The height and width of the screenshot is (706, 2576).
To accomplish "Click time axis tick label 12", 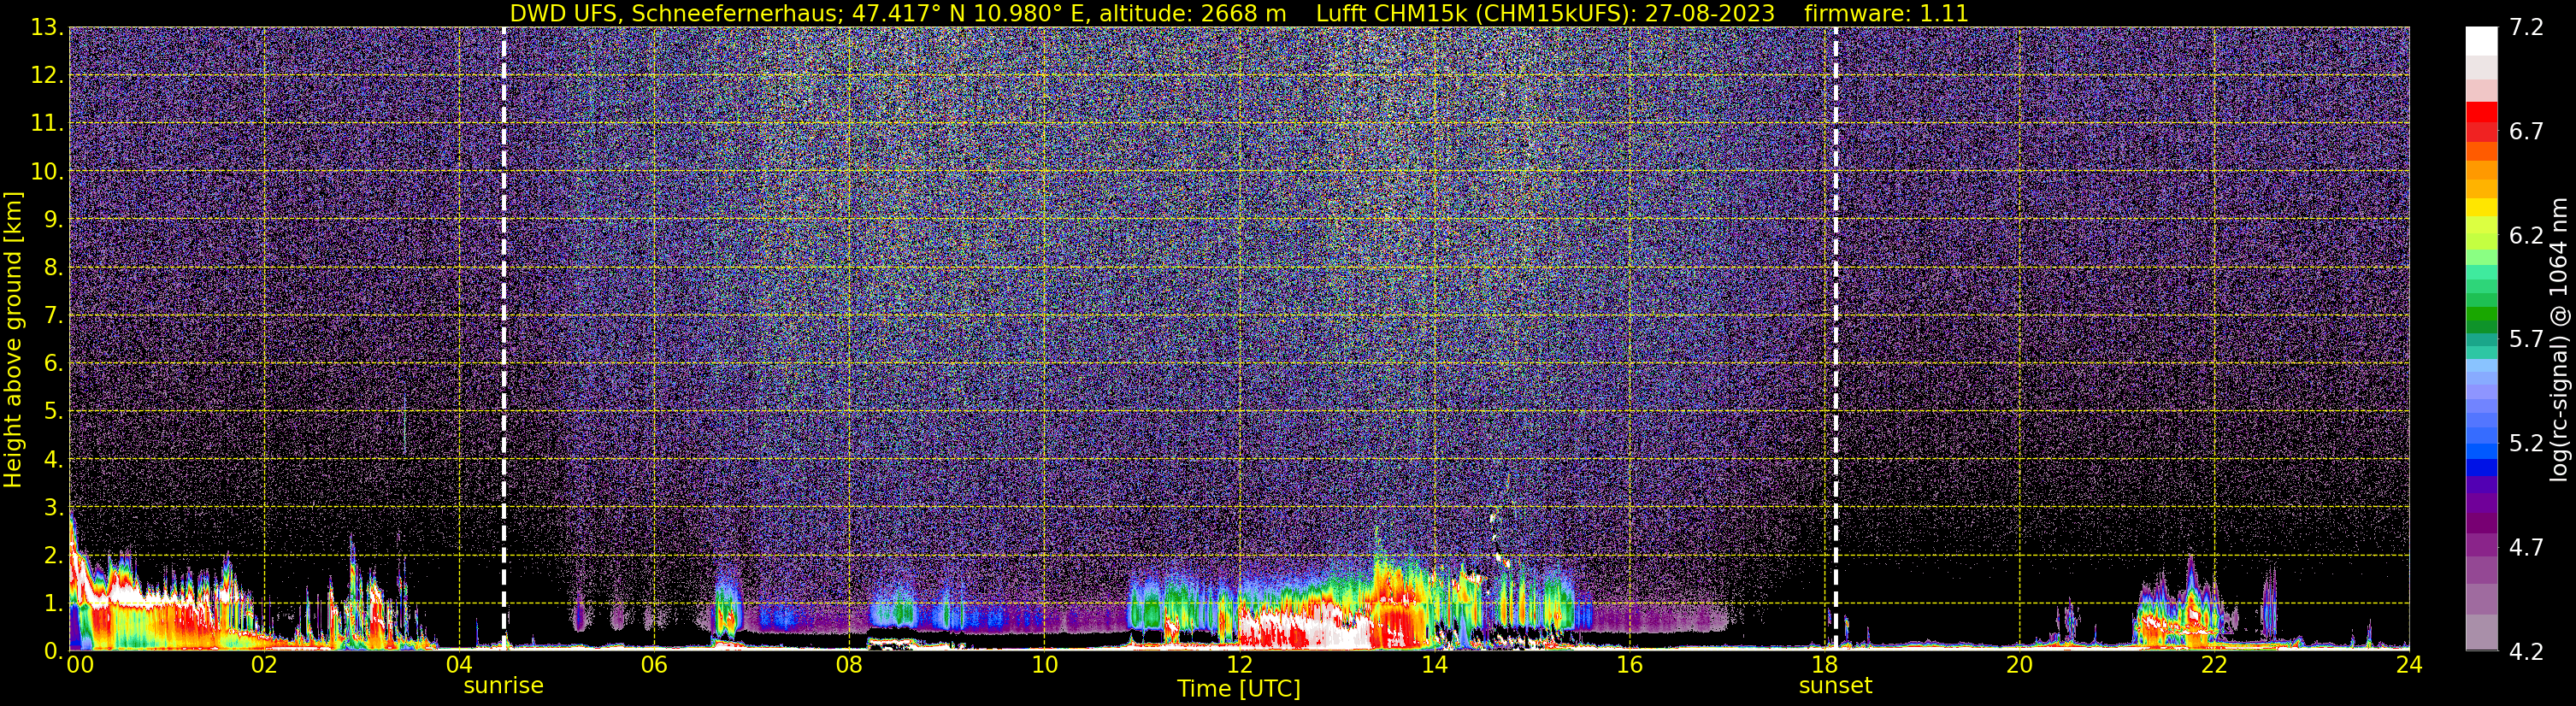I will 1239,665.
